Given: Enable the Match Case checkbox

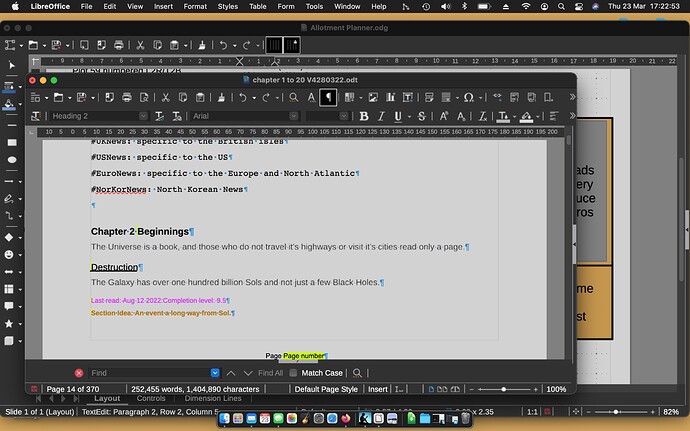Looking at the screenshot, I should [x=293, y=373].
